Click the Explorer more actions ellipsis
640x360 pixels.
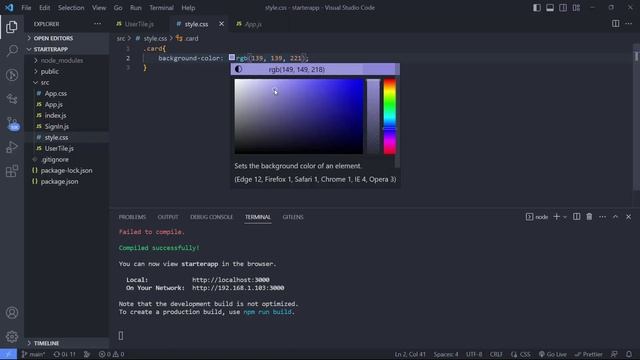click(98, 24)
